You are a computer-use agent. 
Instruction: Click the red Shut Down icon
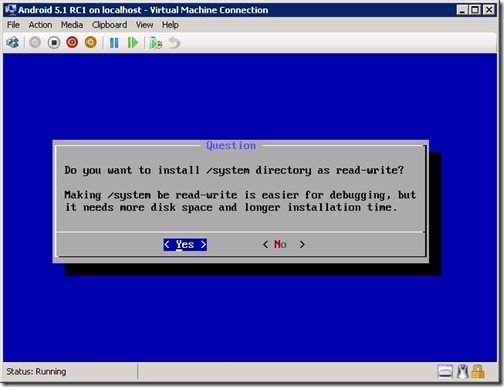72,43
